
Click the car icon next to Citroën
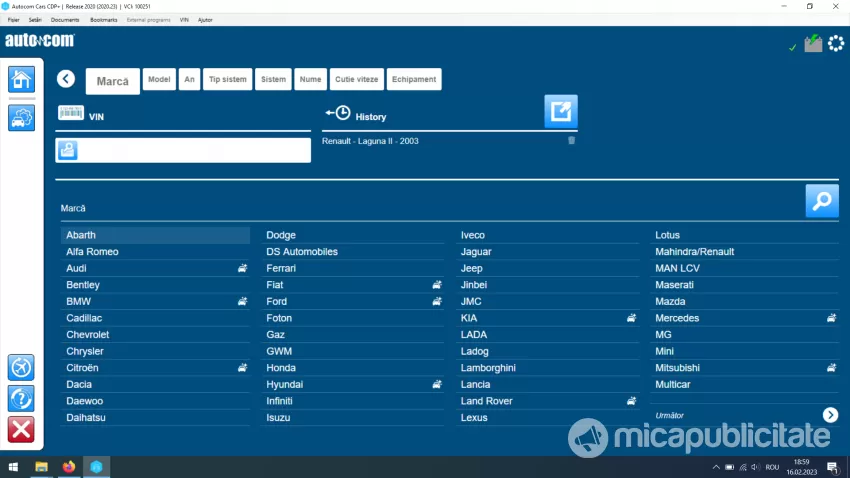click(x=242, y=368)
